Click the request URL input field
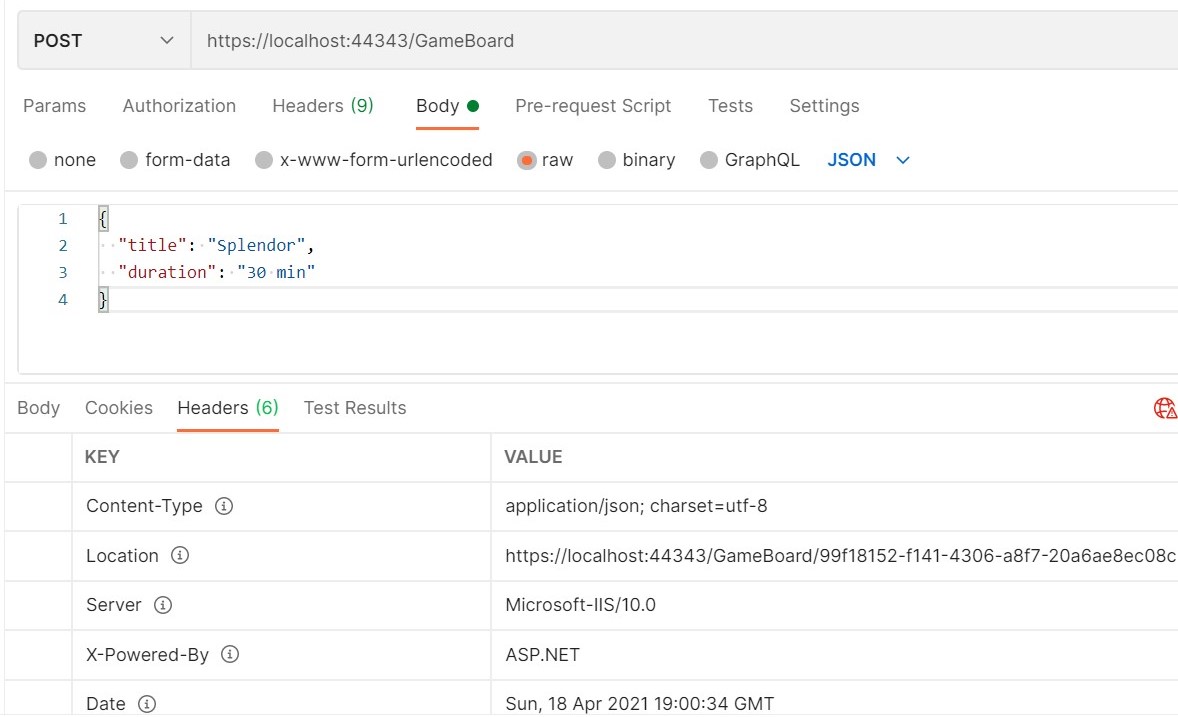Screen dimensions: 1178x717 tap(680, 41)
